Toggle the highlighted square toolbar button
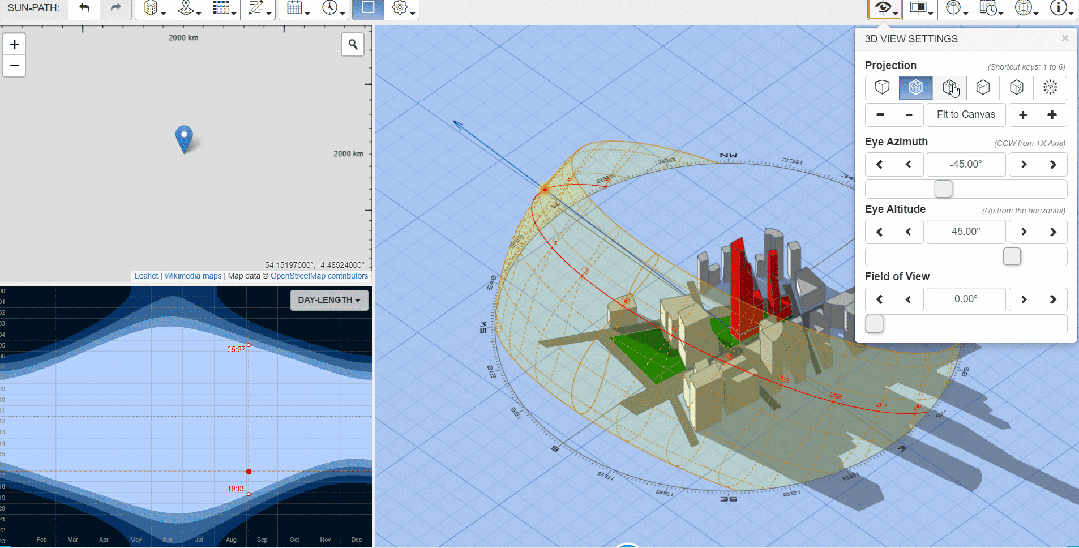Image resolution: width=1079 pixels, height=548 pixels. click(368, 8)
